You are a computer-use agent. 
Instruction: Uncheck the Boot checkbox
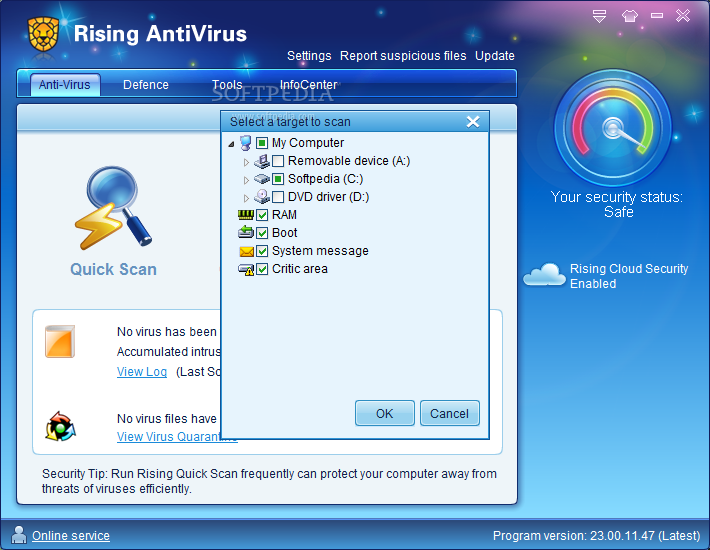262,233
